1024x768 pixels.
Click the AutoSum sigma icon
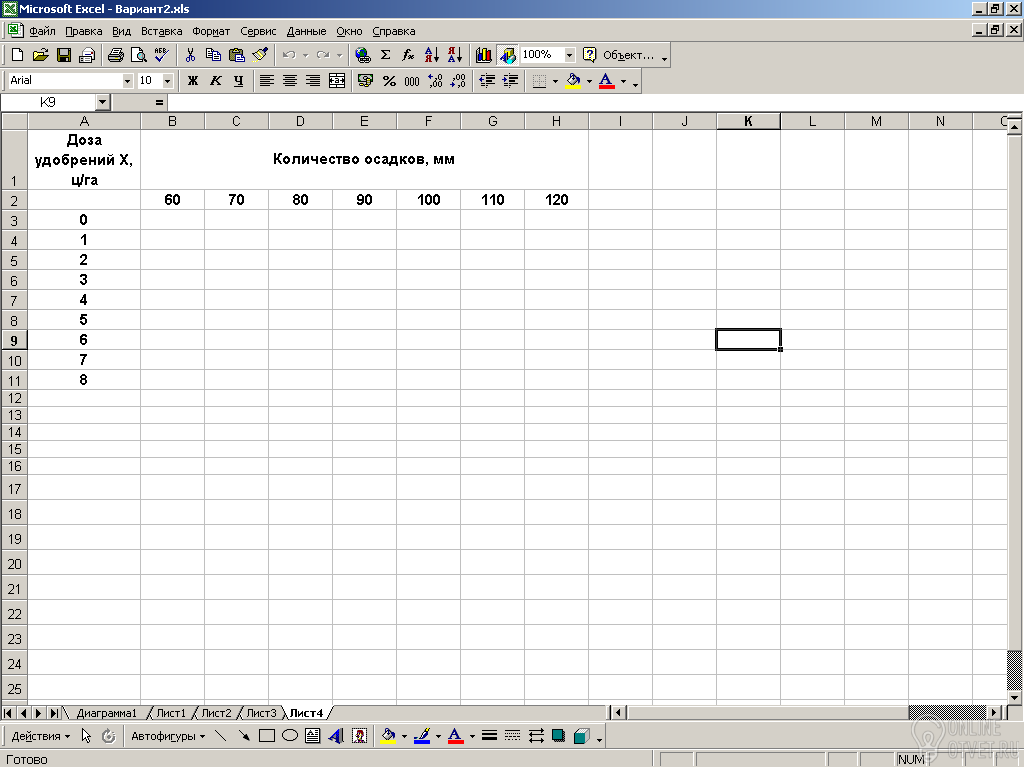click(x=385, y=56)
